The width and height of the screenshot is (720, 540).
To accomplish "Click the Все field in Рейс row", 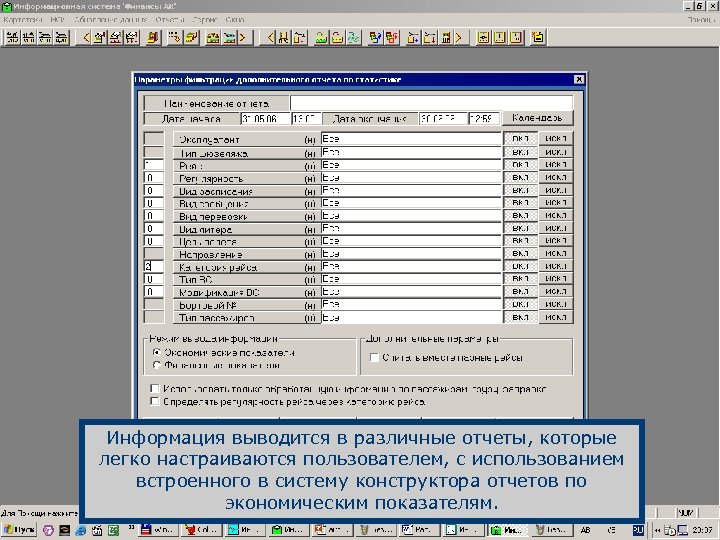I will (411, 165).
